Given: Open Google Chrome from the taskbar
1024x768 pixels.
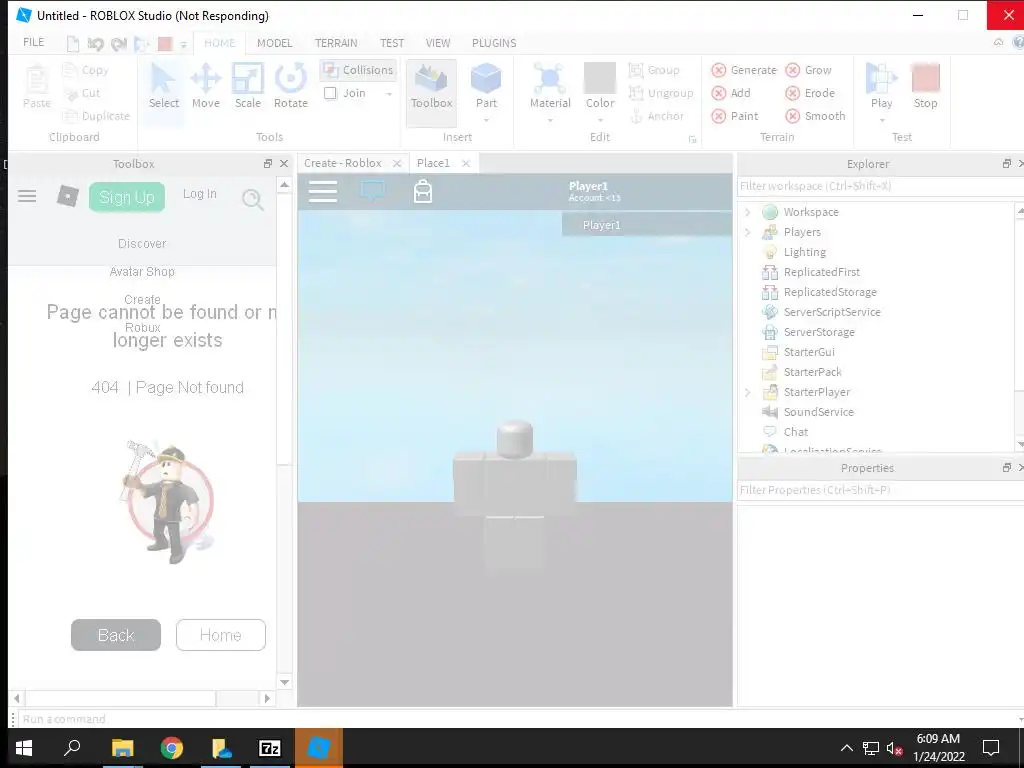Looking at the screenshot, I should (172, 748).
